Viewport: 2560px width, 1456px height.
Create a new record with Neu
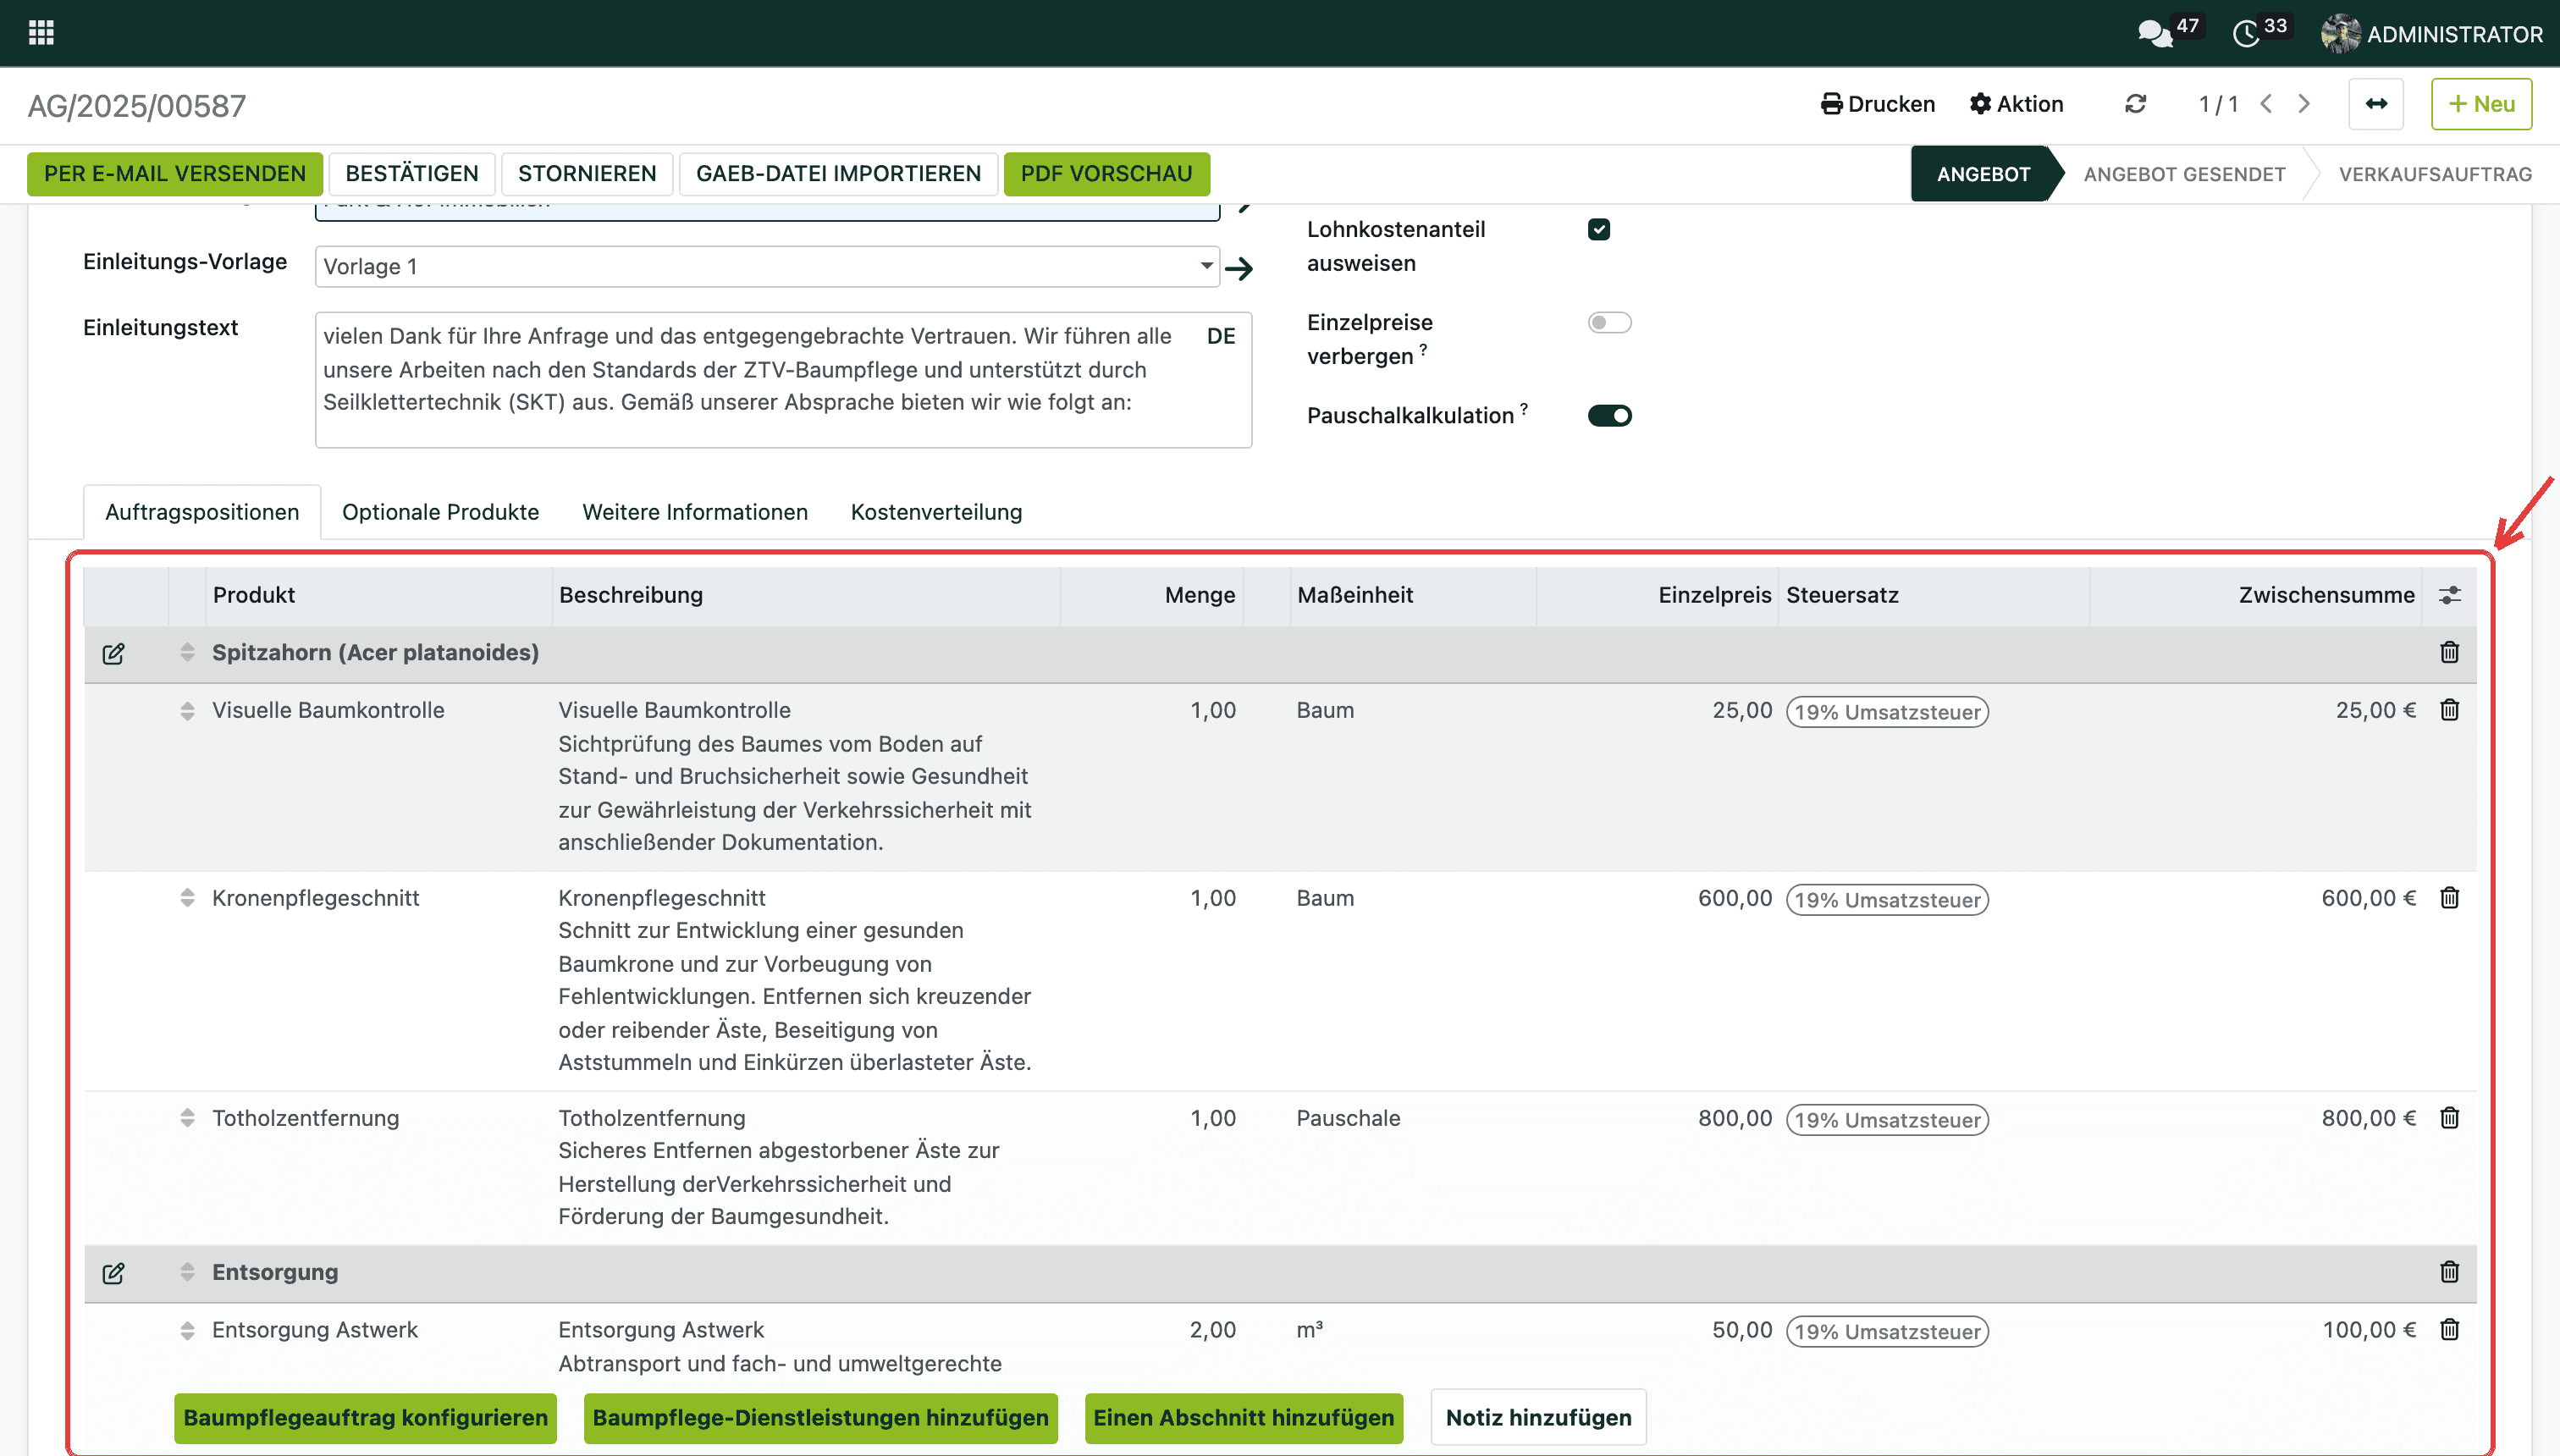pos(2481,104)
